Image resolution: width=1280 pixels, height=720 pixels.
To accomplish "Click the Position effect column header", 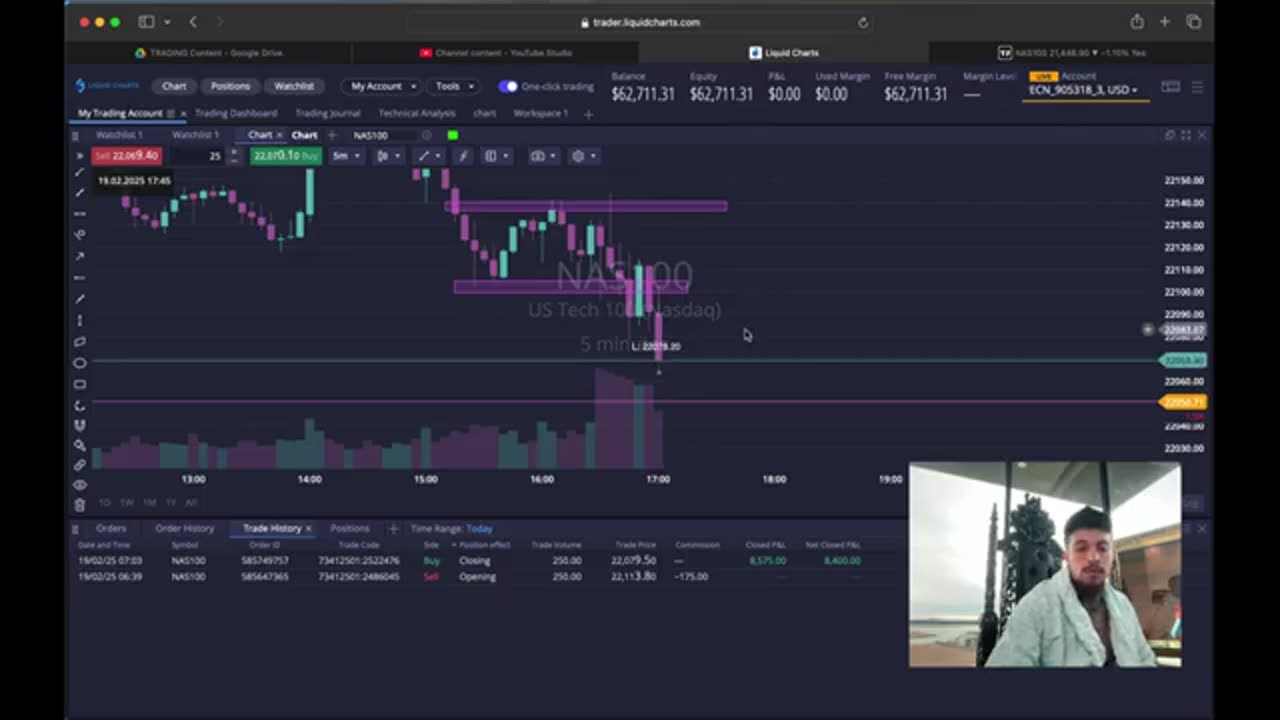I will pos(483,545).
